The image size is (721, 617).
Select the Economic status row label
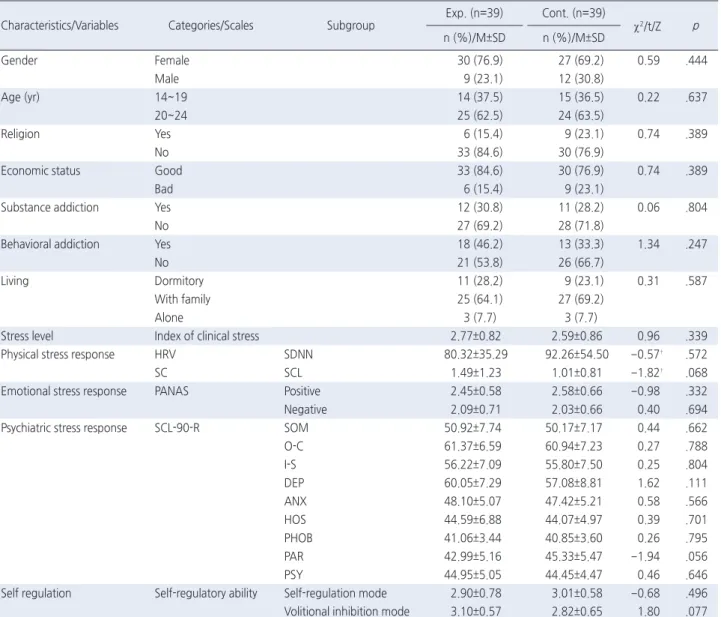click(x=40, y=171)
